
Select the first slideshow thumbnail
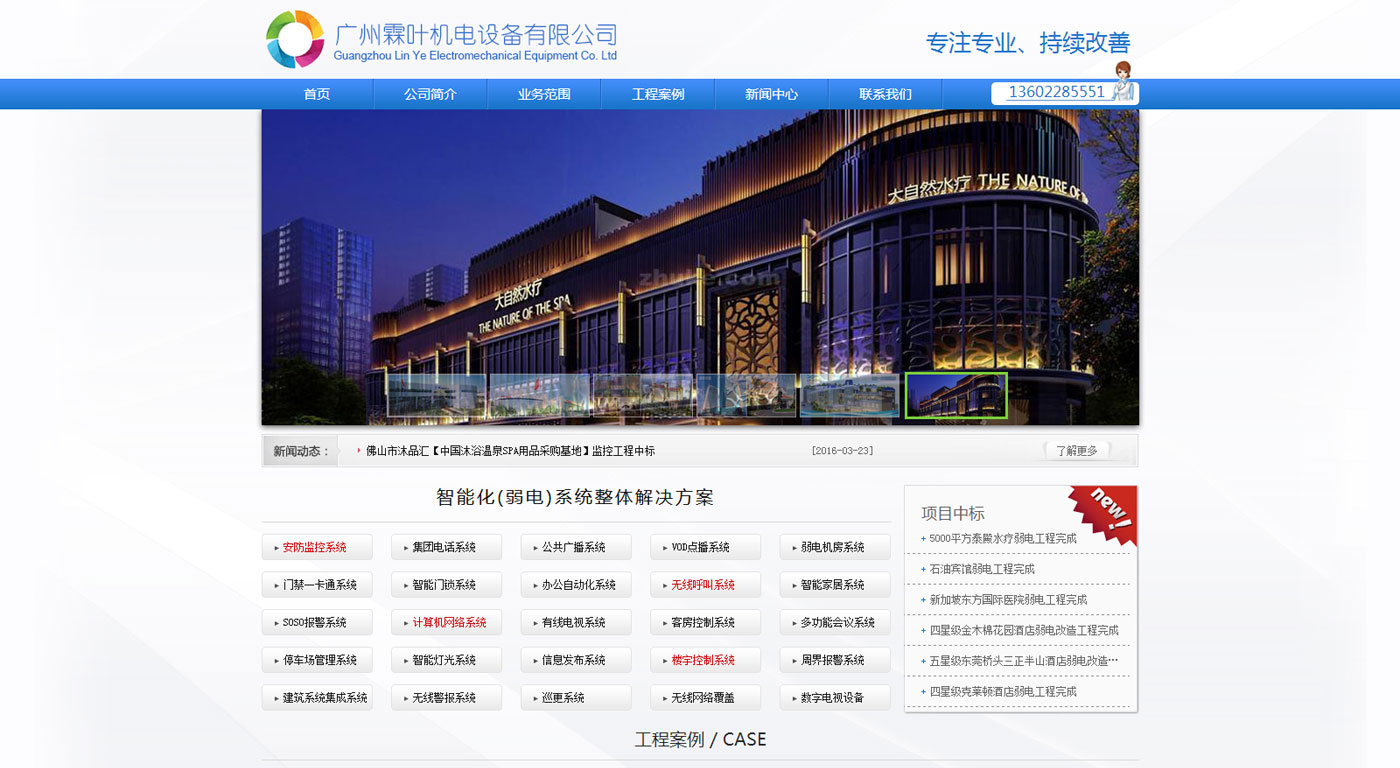click(436, 395)
